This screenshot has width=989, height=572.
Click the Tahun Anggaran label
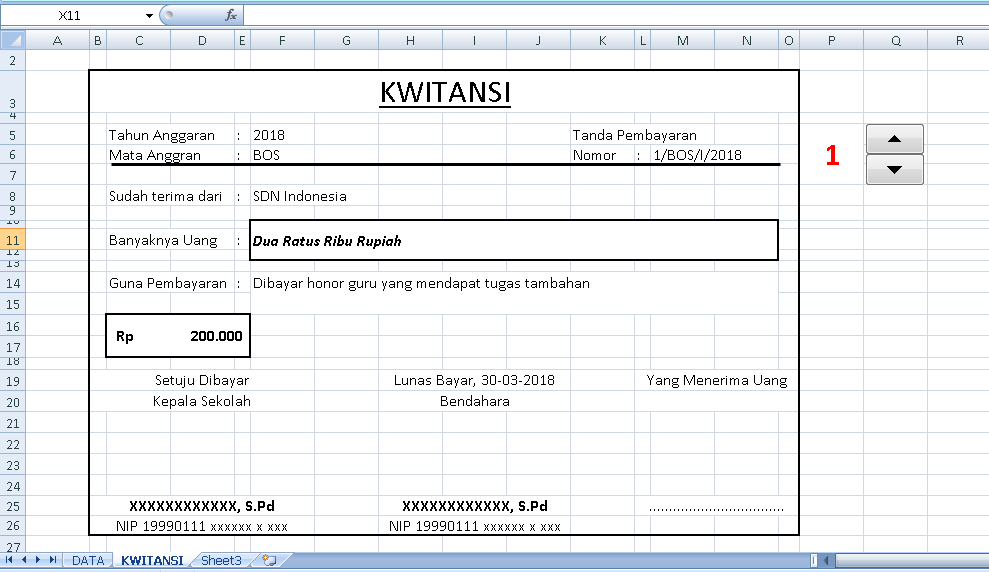click(161, 135)
